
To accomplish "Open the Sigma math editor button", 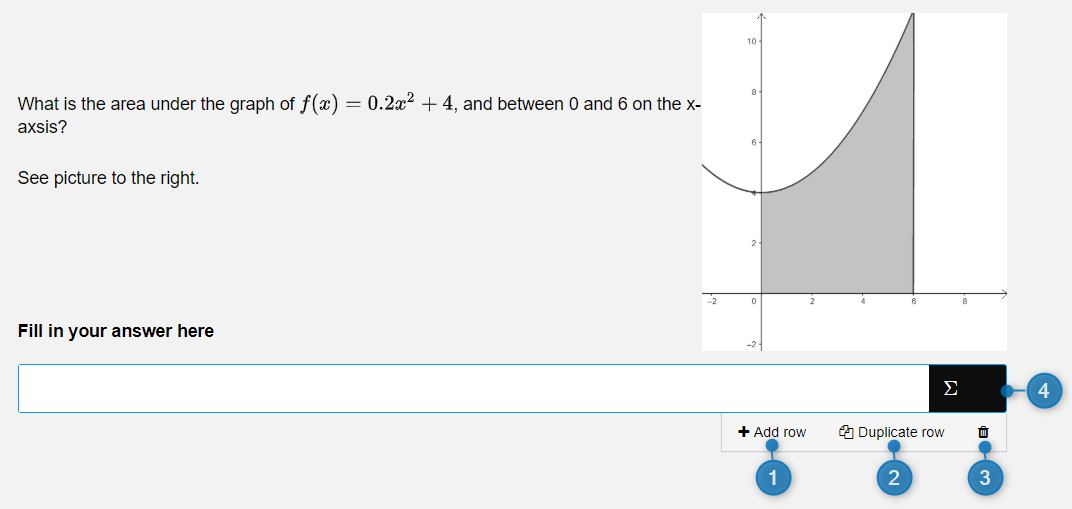I will [967, 389].
